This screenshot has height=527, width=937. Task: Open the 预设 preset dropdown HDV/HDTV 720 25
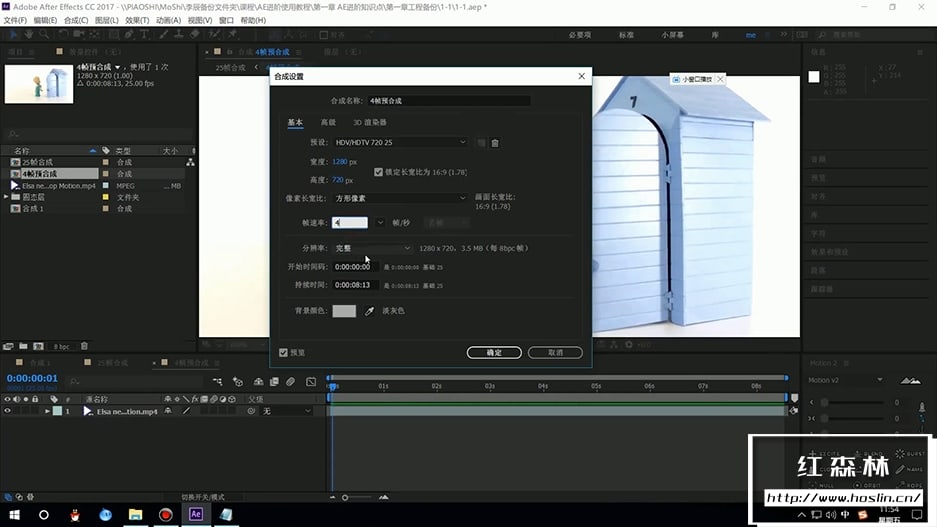tap(400, 143)
